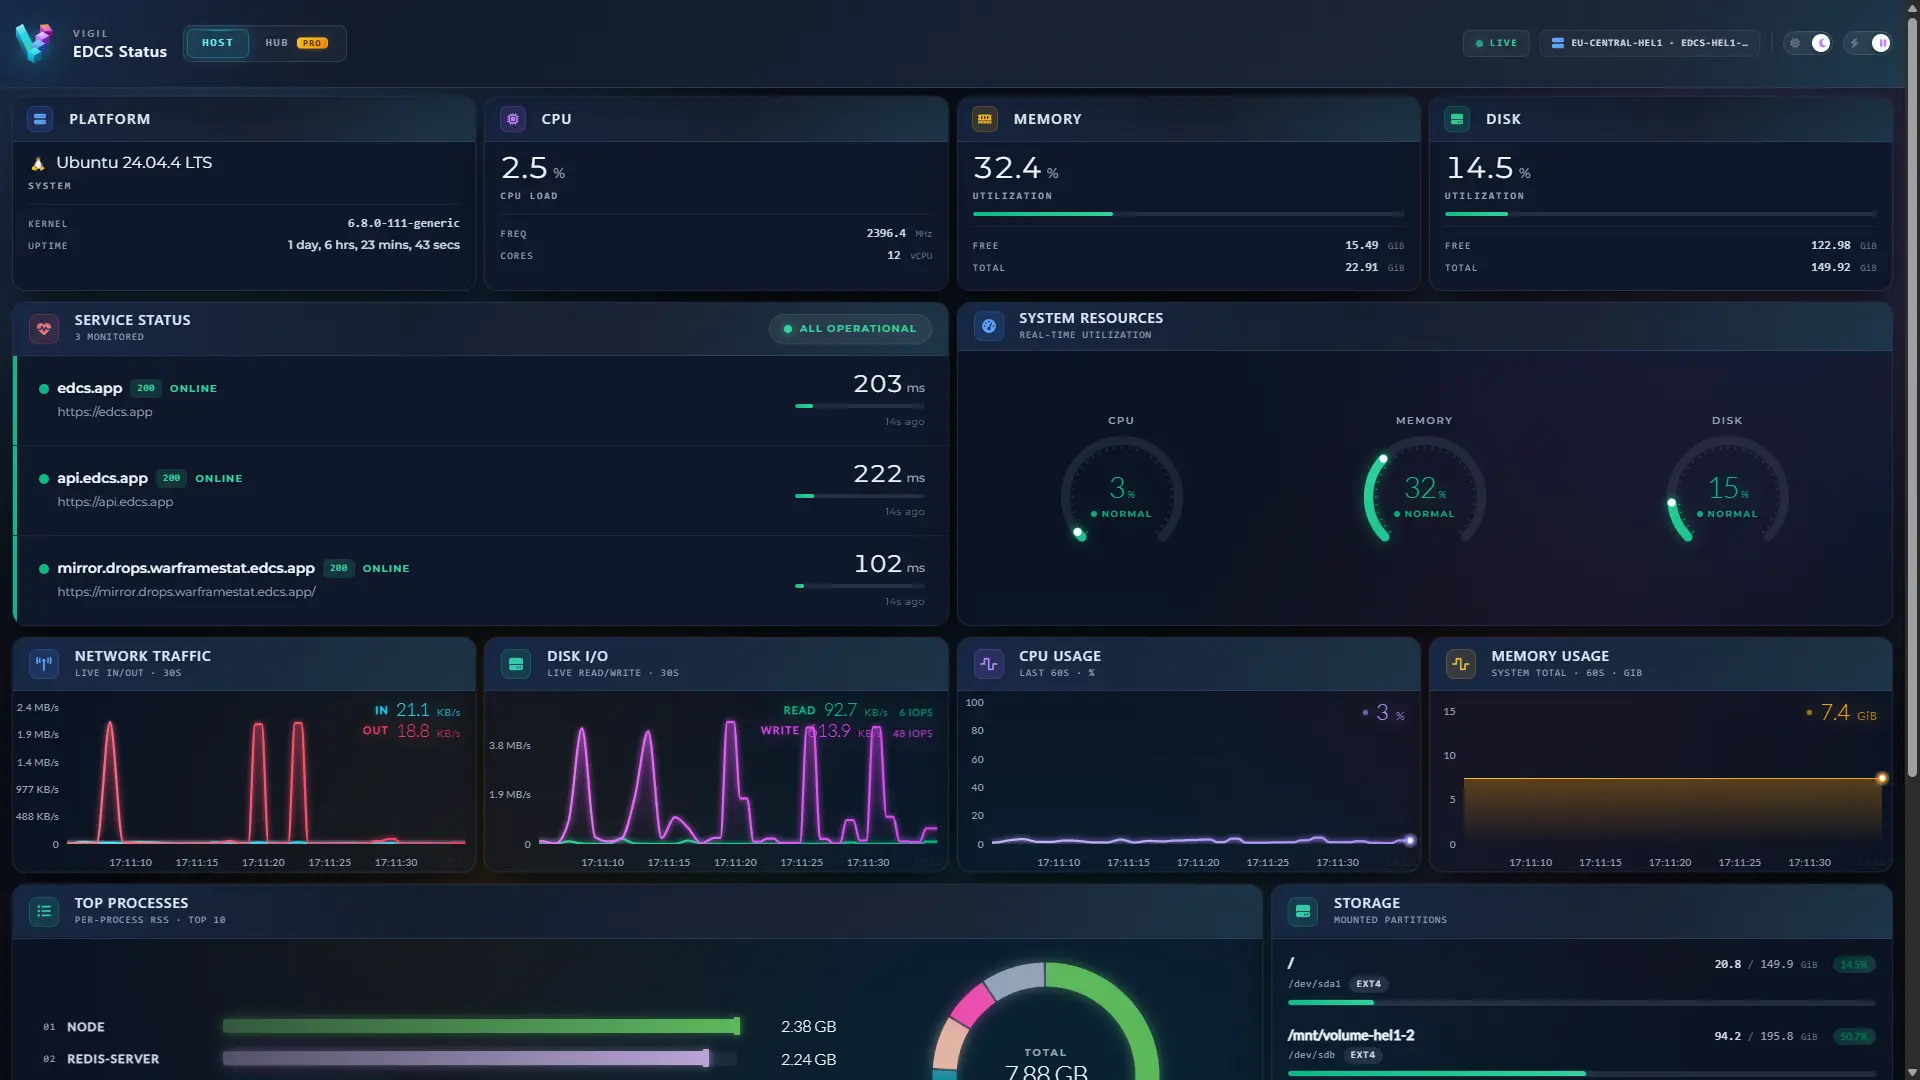The width and height of the screenshot is (1920, 1080).
Task: Click the /mnt/volume-hel1-2 partition name
Action: coord(1351,1036)
